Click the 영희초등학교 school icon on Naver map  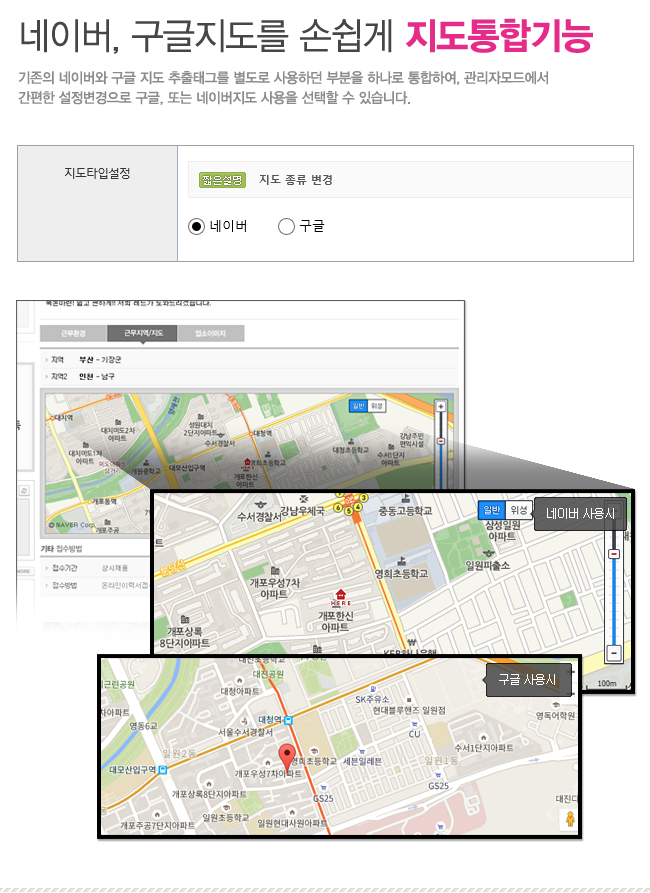[401, 562]
